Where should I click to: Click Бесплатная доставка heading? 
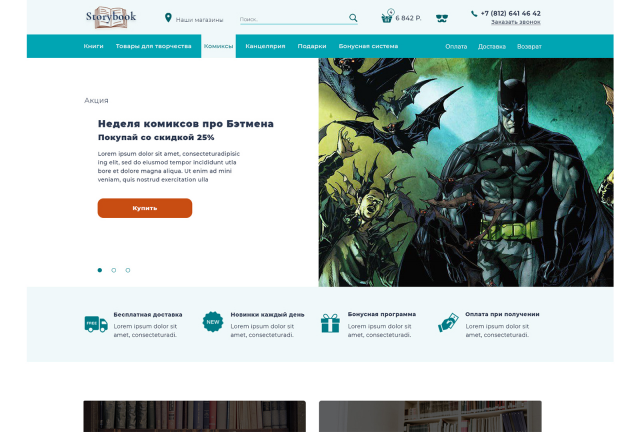coord(148,314)
